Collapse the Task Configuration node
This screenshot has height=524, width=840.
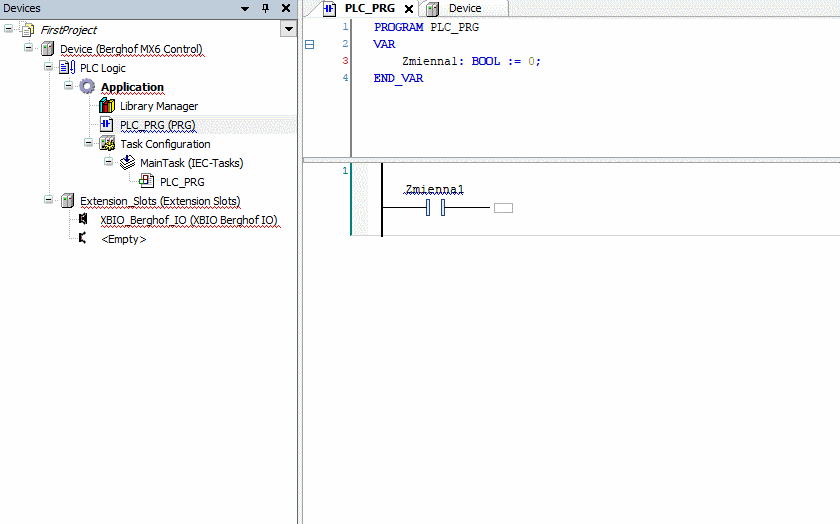pyautogui.click(x=88, y=143)
